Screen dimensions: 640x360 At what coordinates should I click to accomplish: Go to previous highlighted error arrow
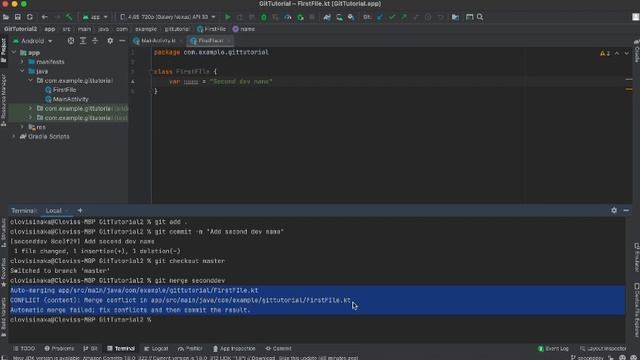[x=617, y=53]
